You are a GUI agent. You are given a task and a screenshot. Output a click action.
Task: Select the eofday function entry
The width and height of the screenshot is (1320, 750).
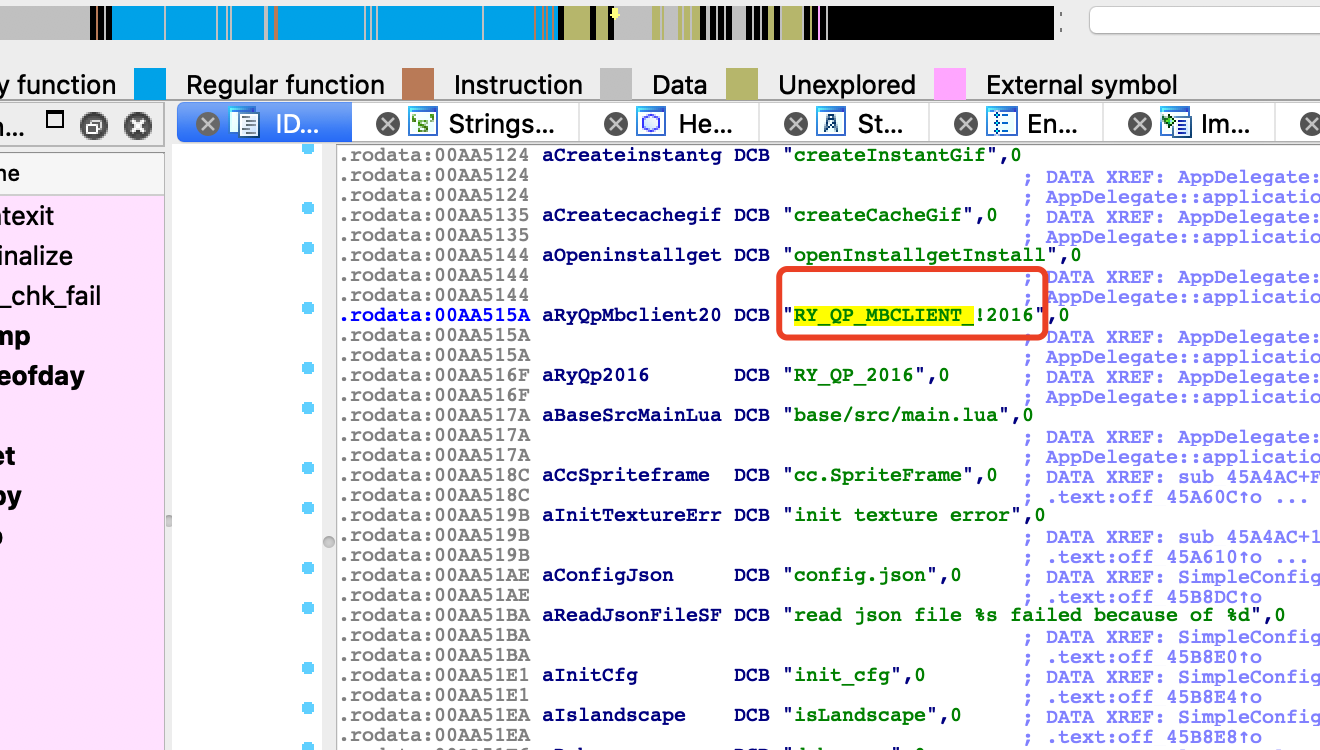[42, 376]
